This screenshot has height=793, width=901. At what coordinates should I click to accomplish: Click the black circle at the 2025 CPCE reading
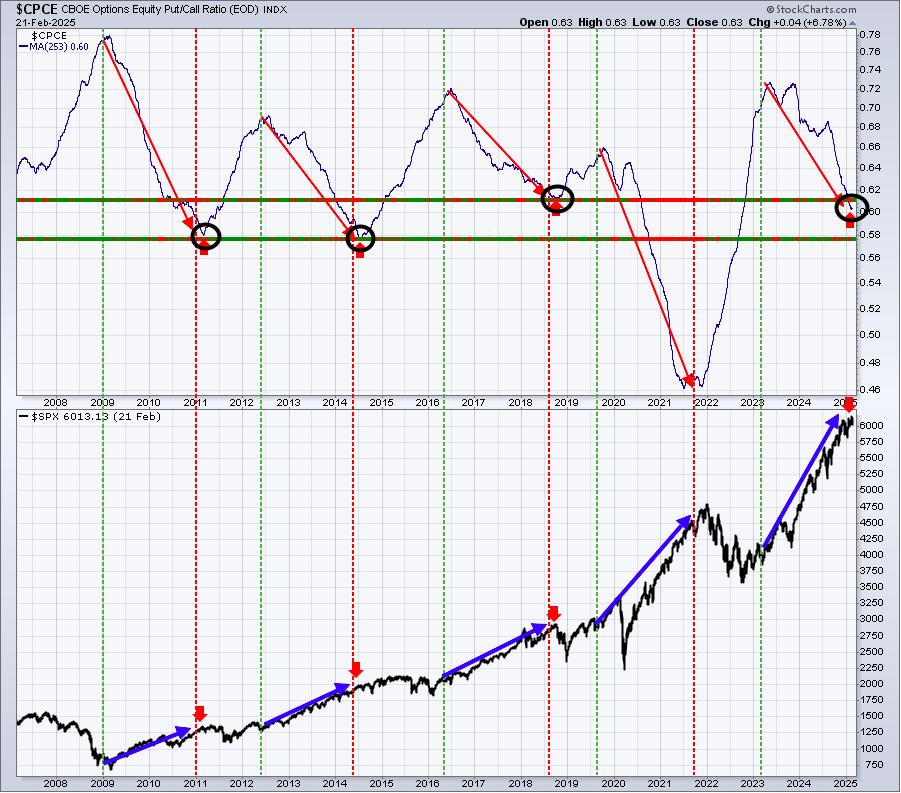coord(851,207)
